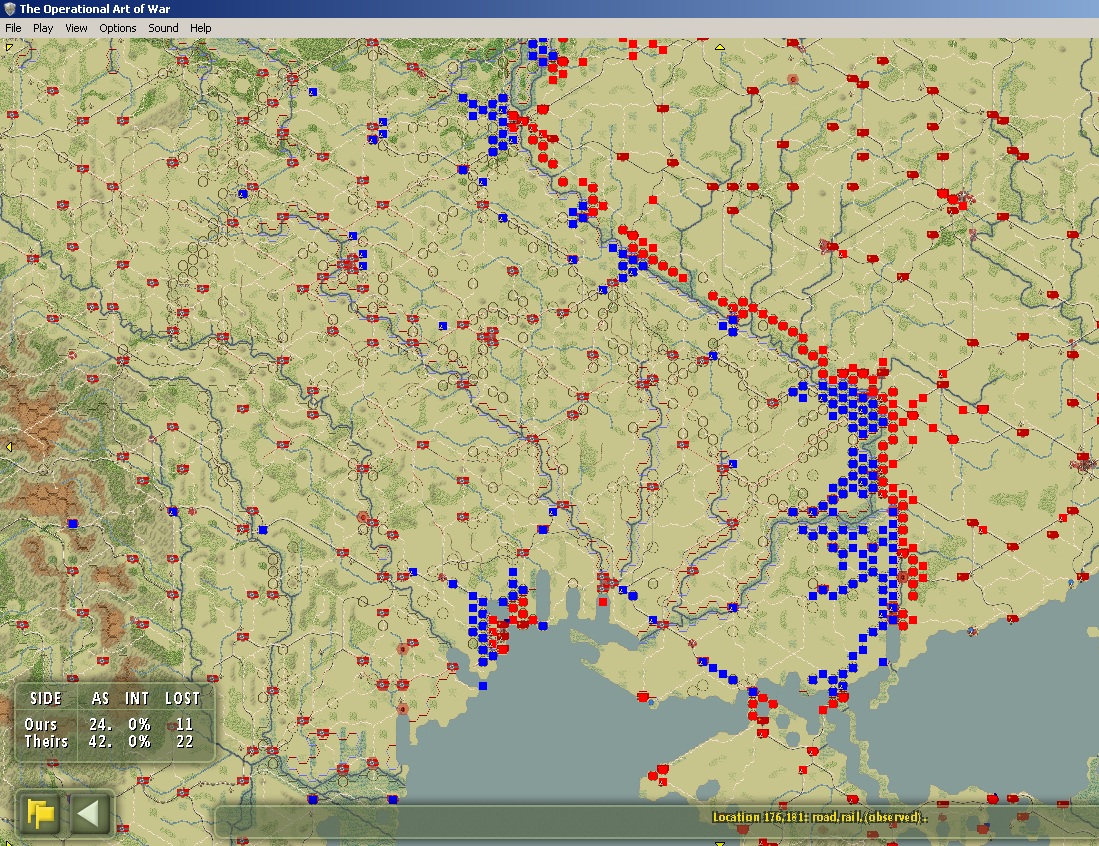
Task: Select the red unit on the southern peninsula coast
Action: pyautogui.click(x=642, y=695)
